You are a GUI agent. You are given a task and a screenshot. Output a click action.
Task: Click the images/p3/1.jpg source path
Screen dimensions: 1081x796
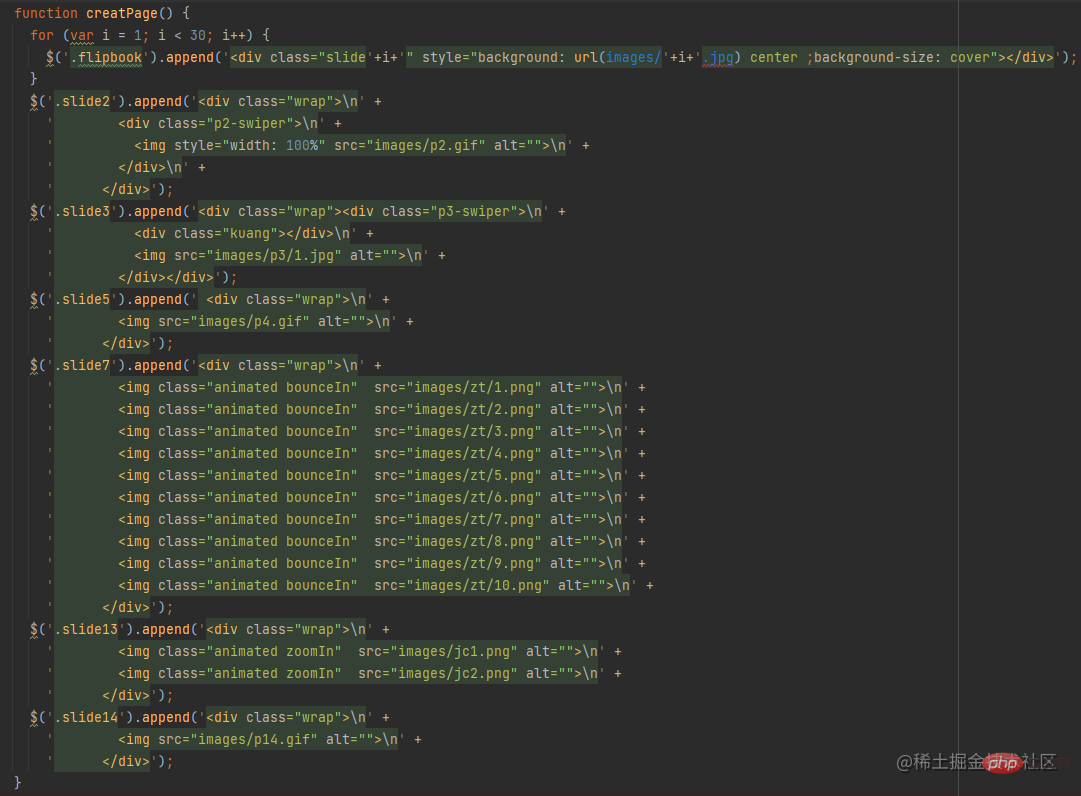coord(290,255)
